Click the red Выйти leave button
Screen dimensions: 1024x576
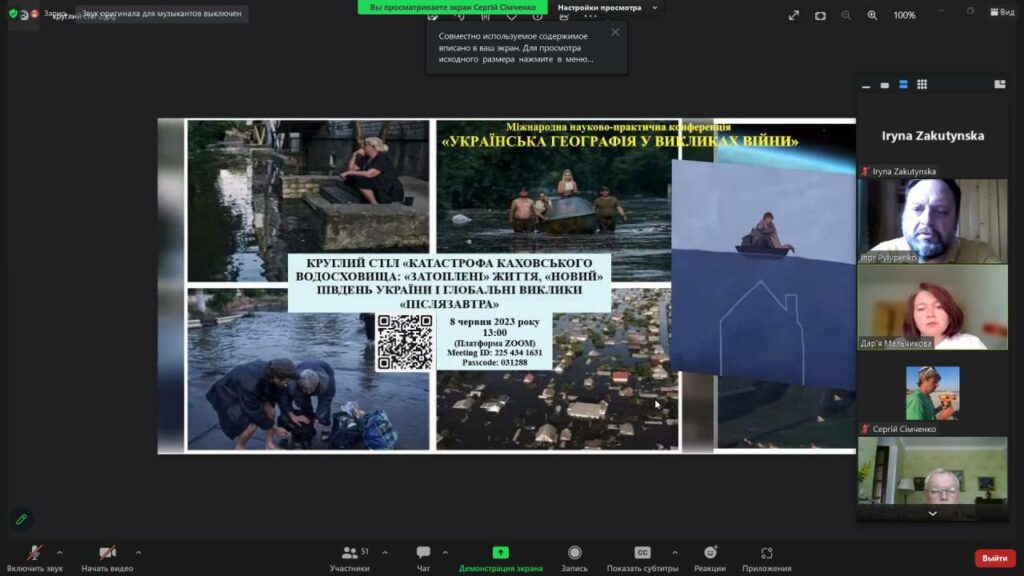pyautogui.click(x=995, y=558)
